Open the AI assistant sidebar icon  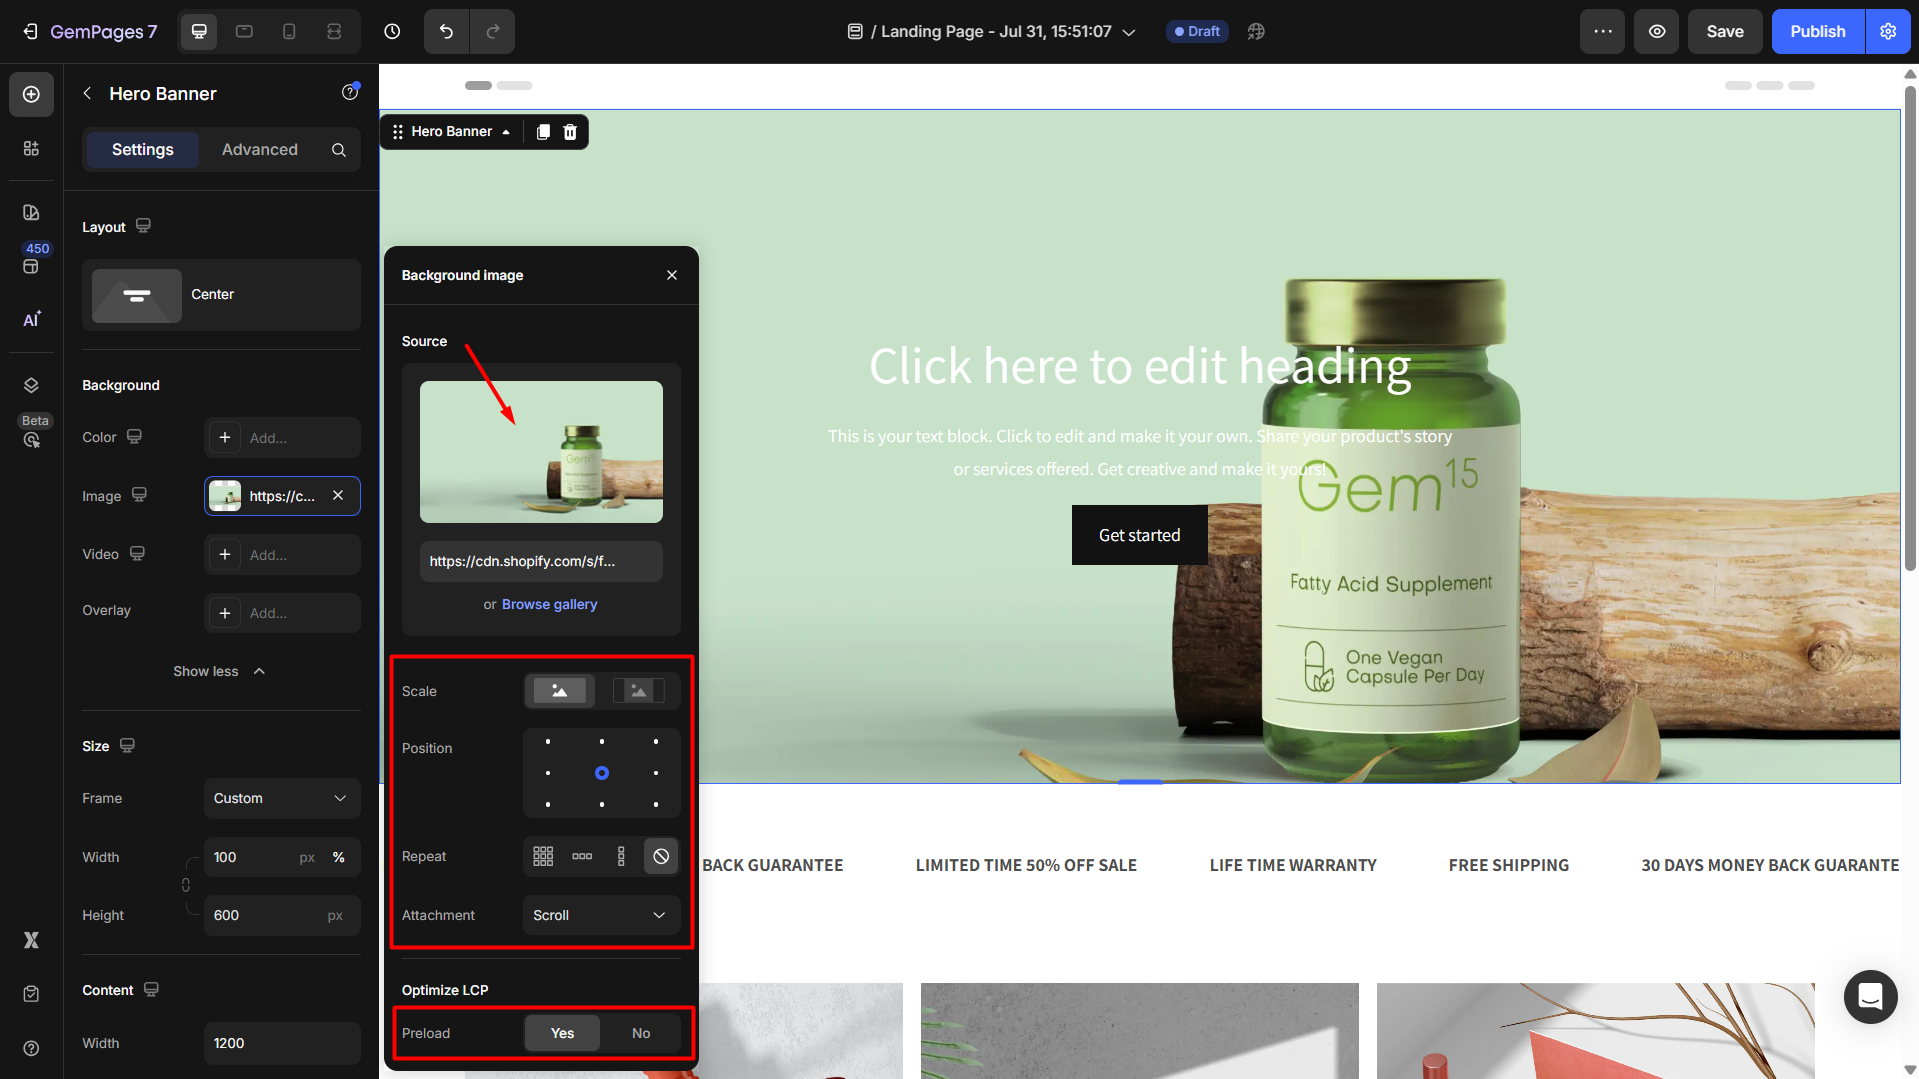click(x=31, y=319)
